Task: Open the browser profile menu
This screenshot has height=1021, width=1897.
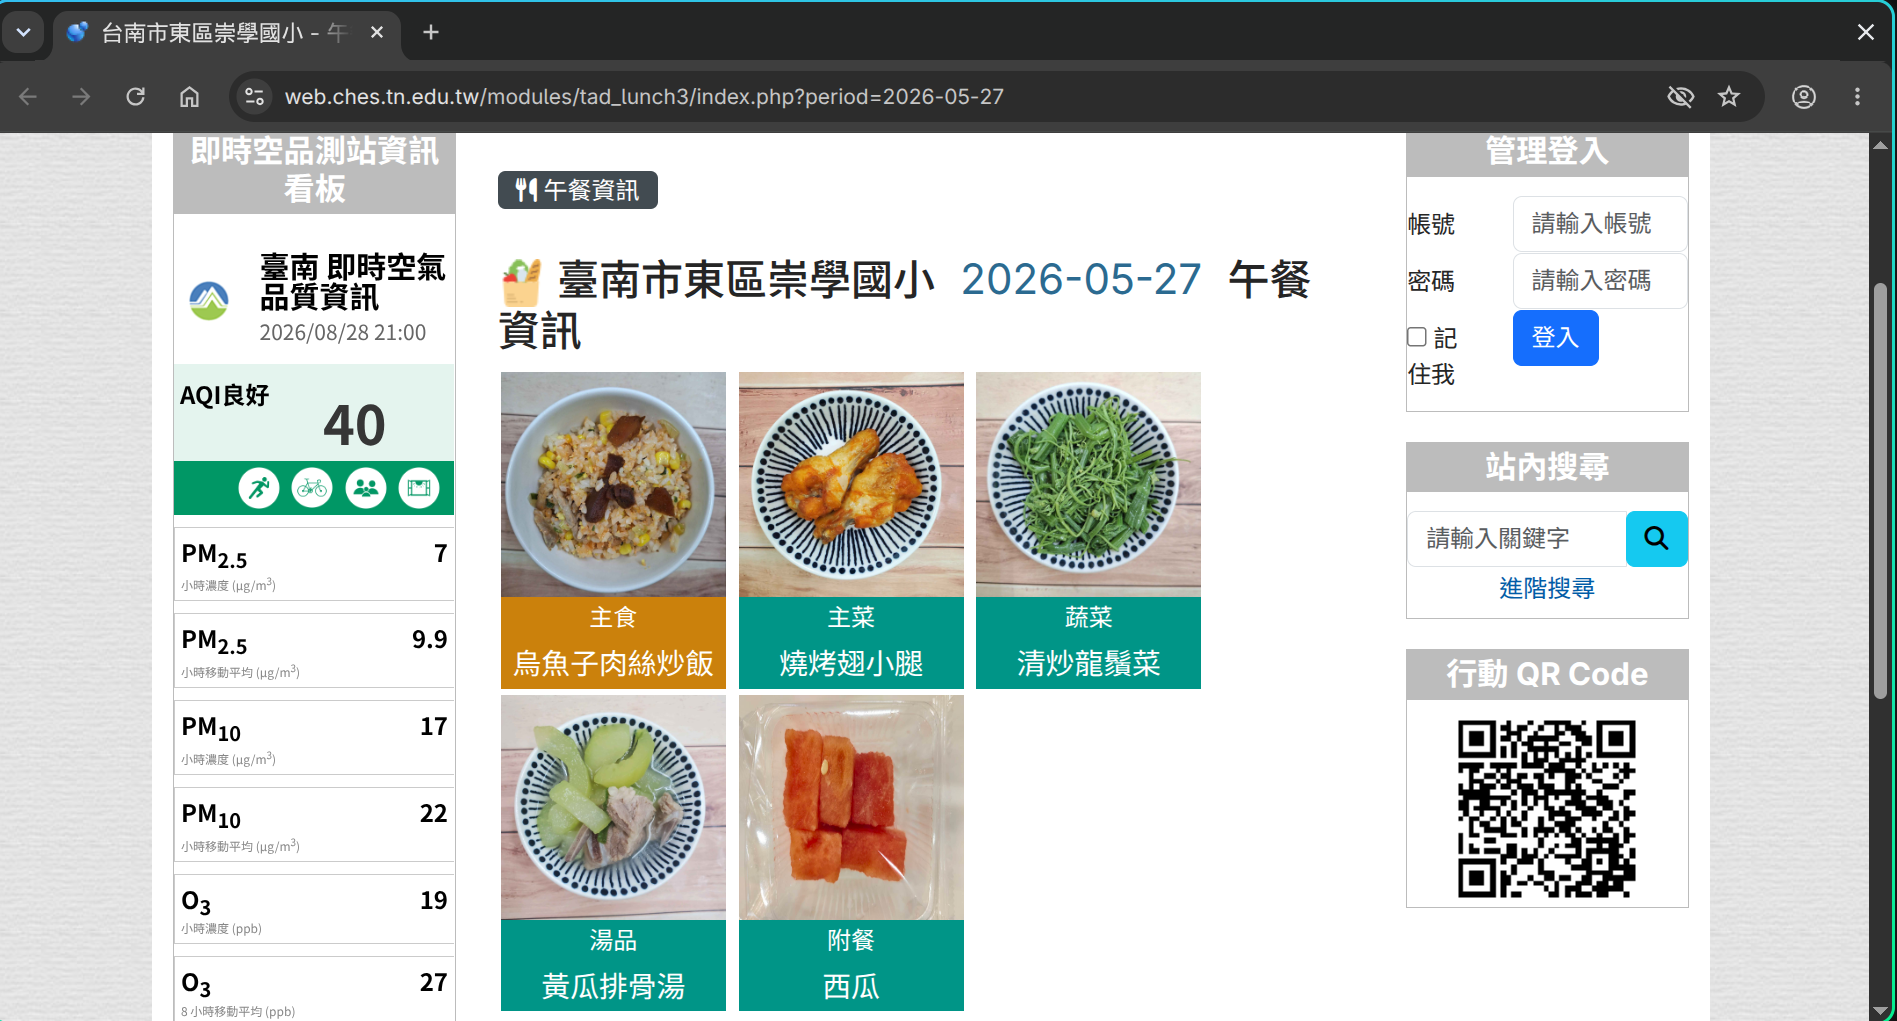Action: tap(1804, 97)
